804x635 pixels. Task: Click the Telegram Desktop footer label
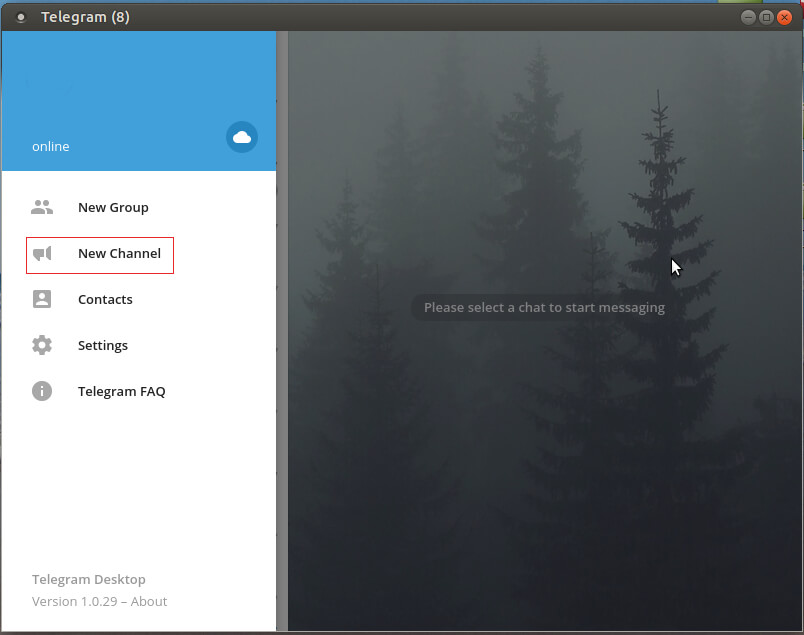click(x=88, y=579)
